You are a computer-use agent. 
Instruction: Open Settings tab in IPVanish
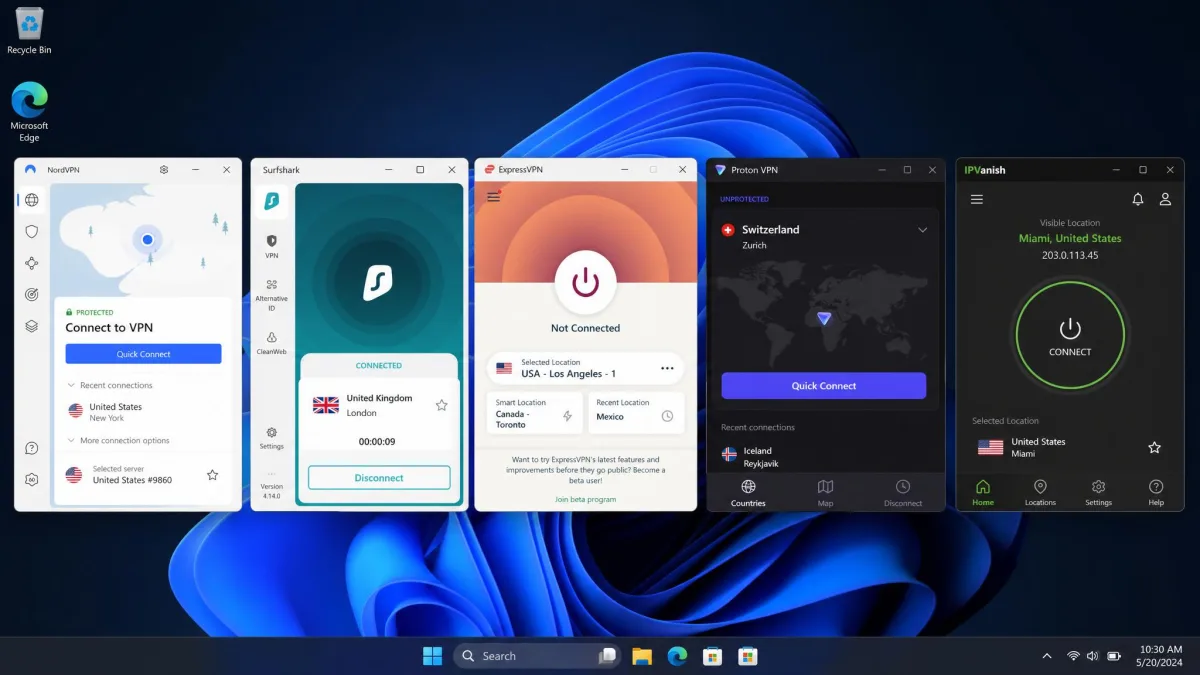1098,493
